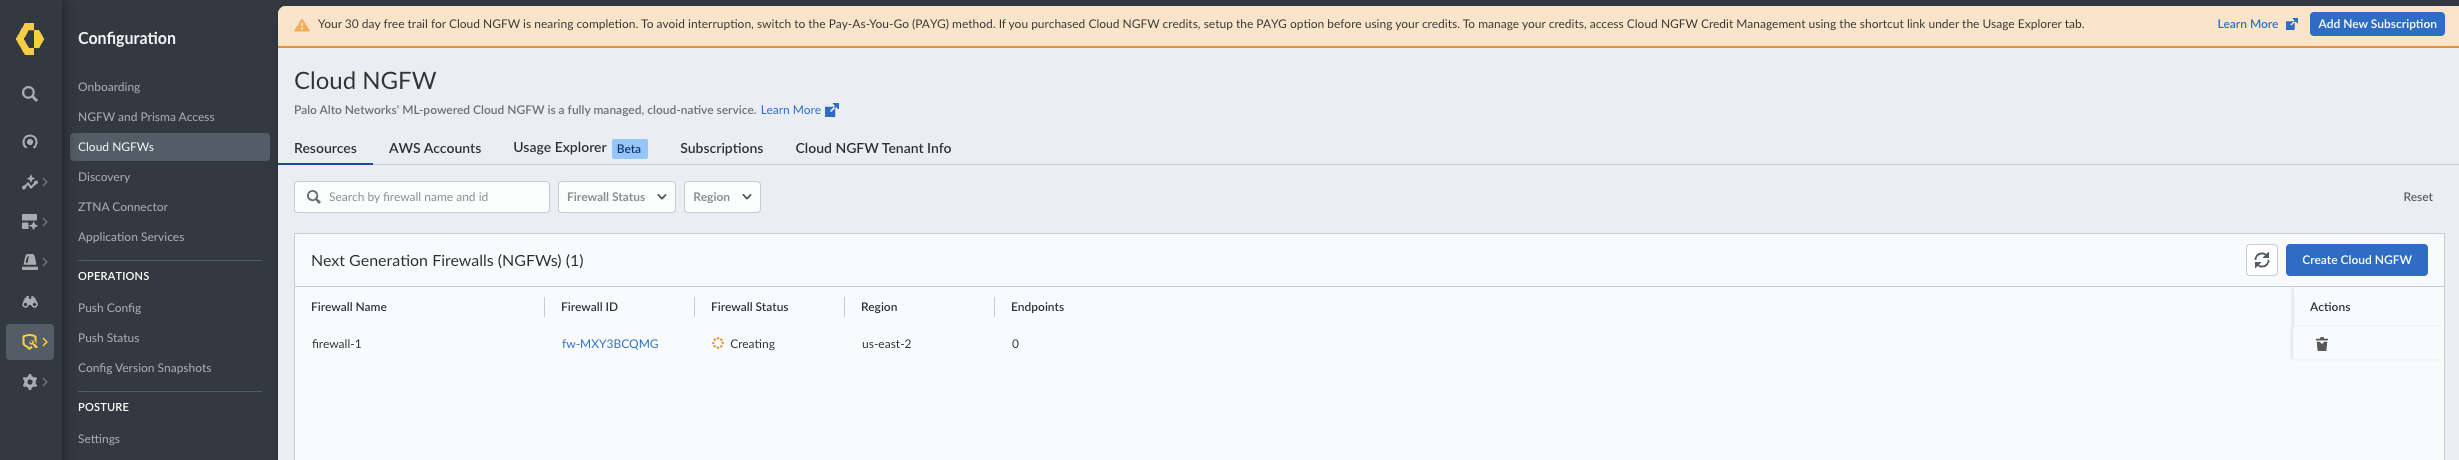The width and height of the screenshot is (2459, 460).
Task: Click the magic wand icon in left rail
Action: [30, 182]
